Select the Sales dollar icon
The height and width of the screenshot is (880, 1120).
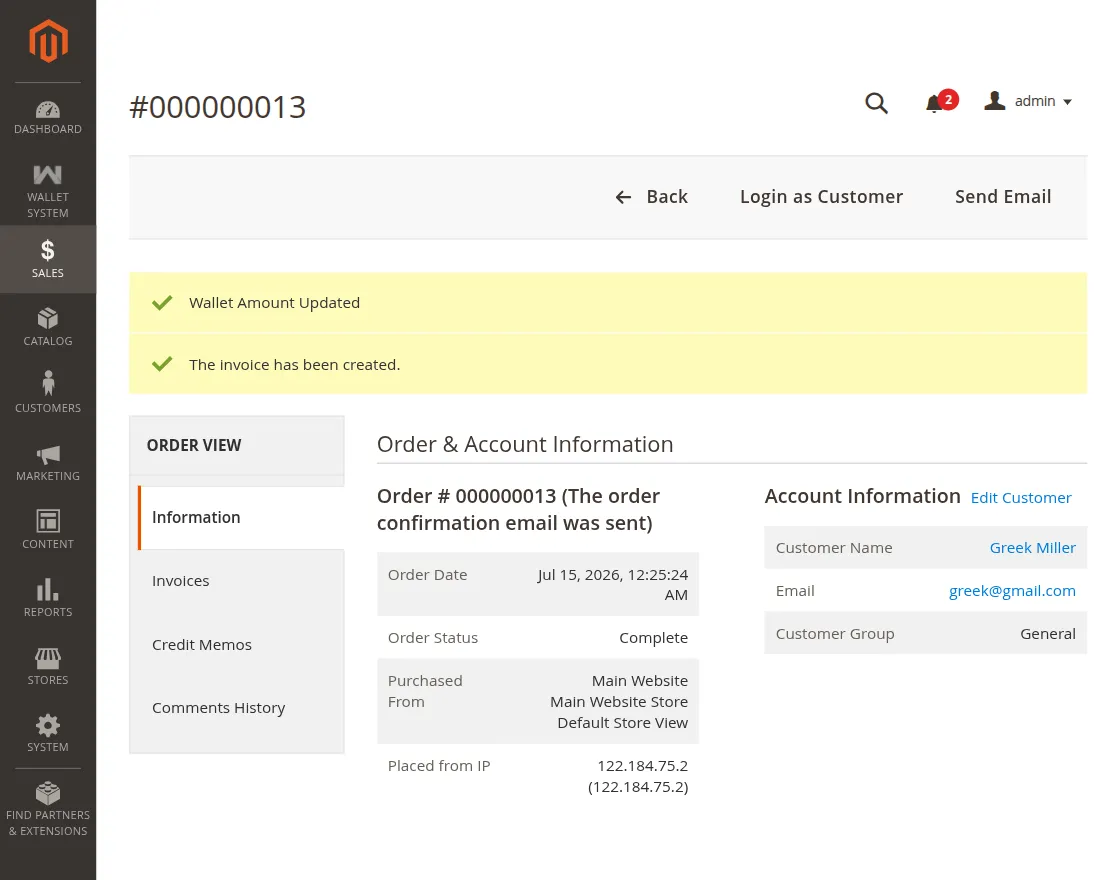point(48,250)
